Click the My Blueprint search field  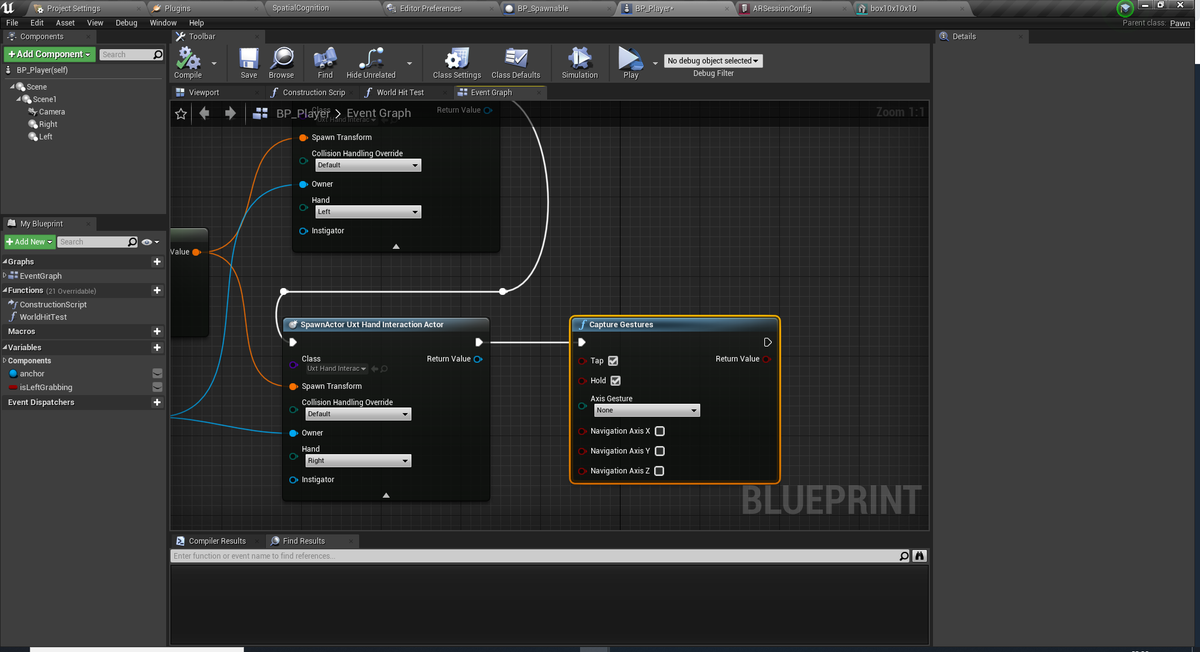(x=98, y=242)
